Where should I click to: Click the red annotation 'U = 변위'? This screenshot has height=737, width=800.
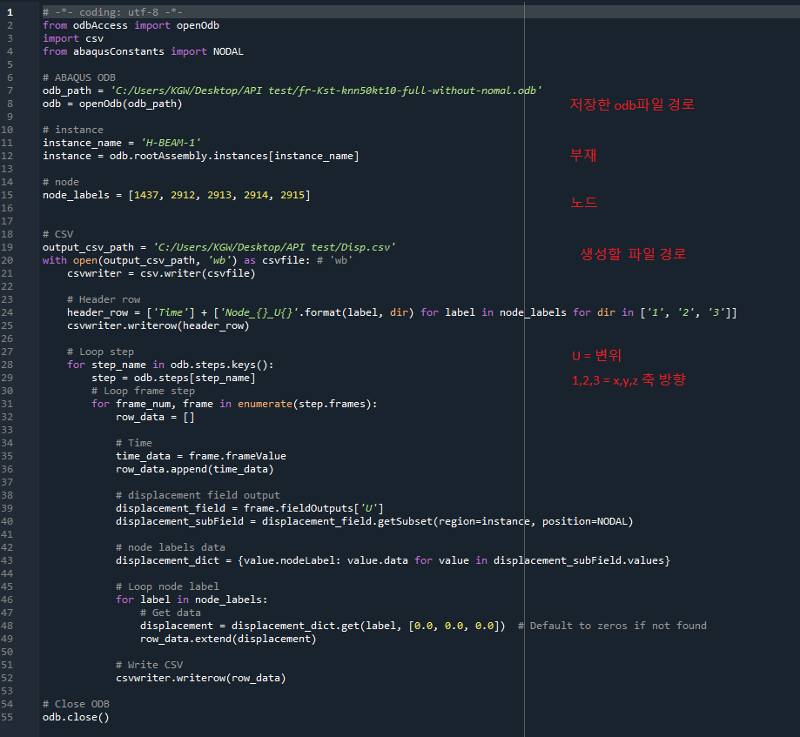[596, 355]
